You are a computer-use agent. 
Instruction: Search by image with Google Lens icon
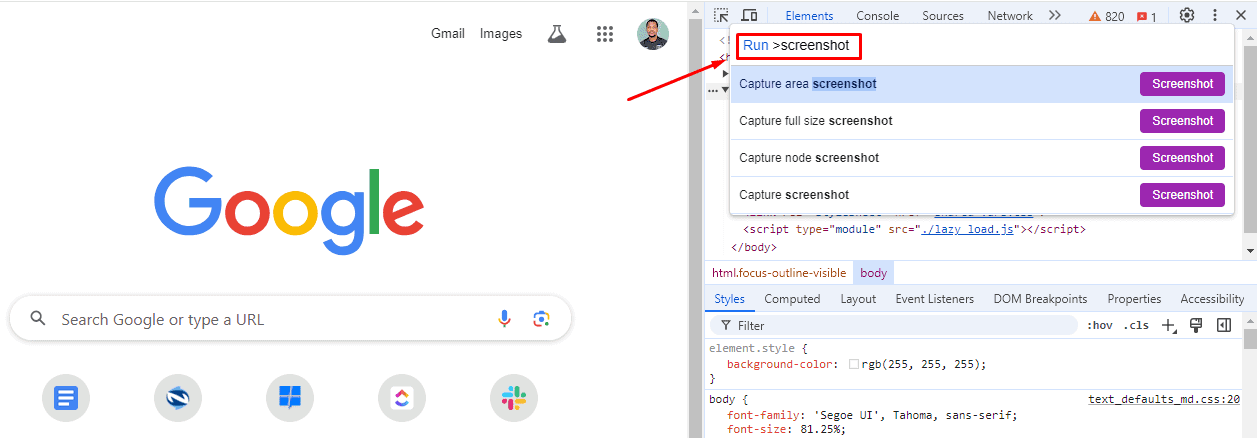tap(541, 319)
